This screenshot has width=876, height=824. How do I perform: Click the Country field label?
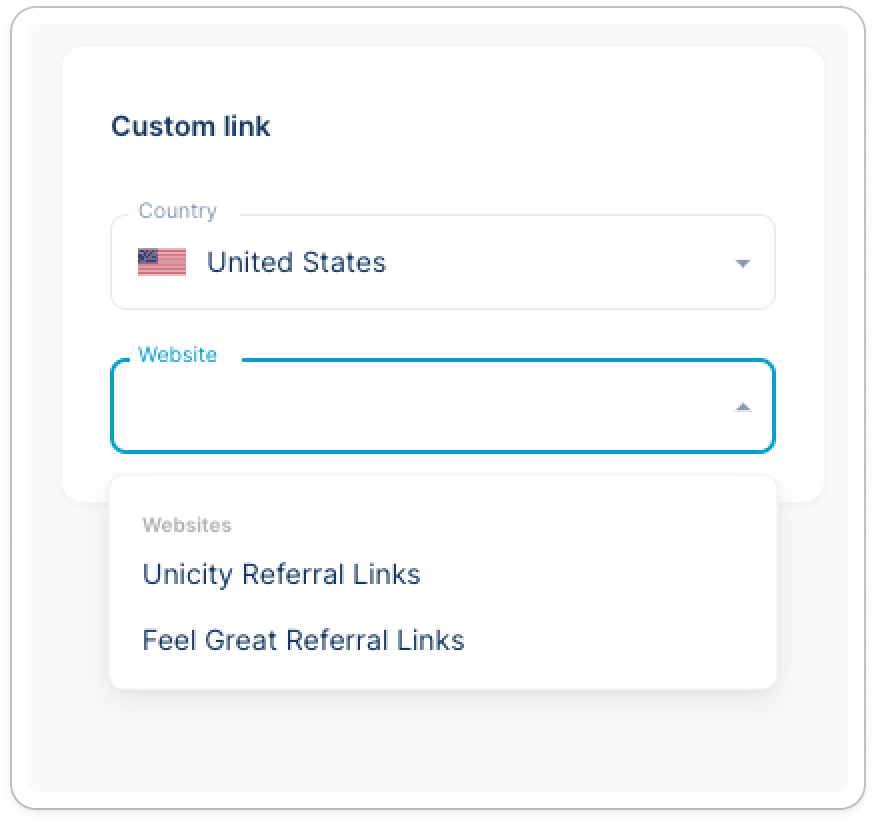177,211
